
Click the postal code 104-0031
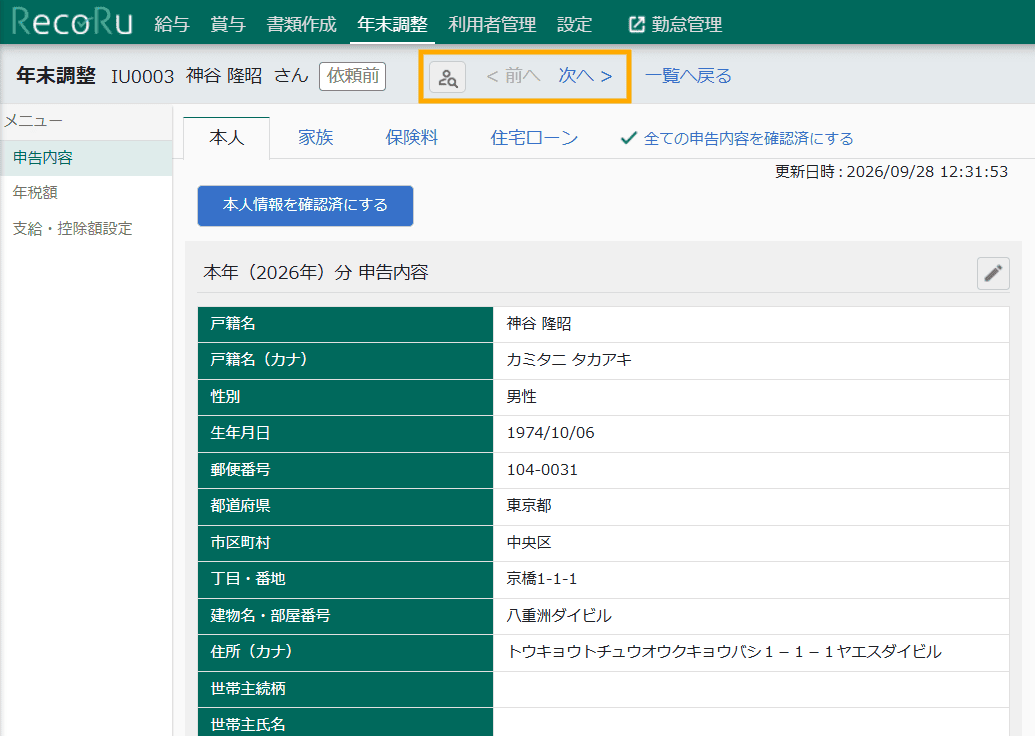[x=542, y=470]
